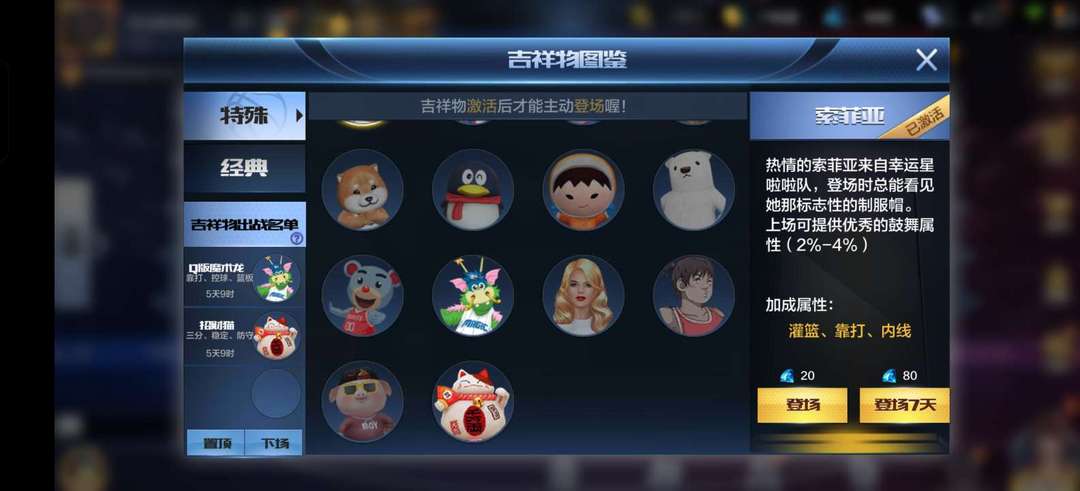
Task: Click the empty roster slot circle
Action: click(276, 393)
